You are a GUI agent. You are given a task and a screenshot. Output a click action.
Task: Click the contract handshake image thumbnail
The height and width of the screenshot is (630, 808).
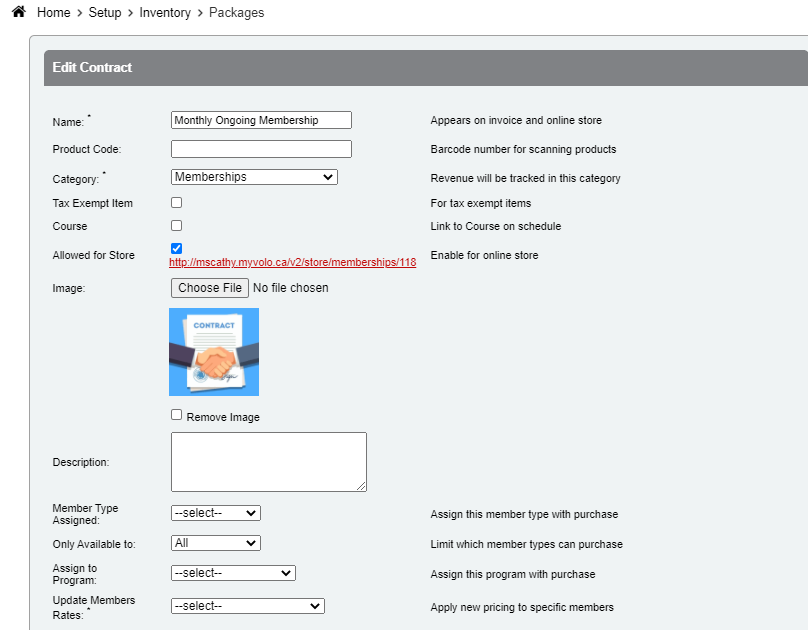(214, 352)
